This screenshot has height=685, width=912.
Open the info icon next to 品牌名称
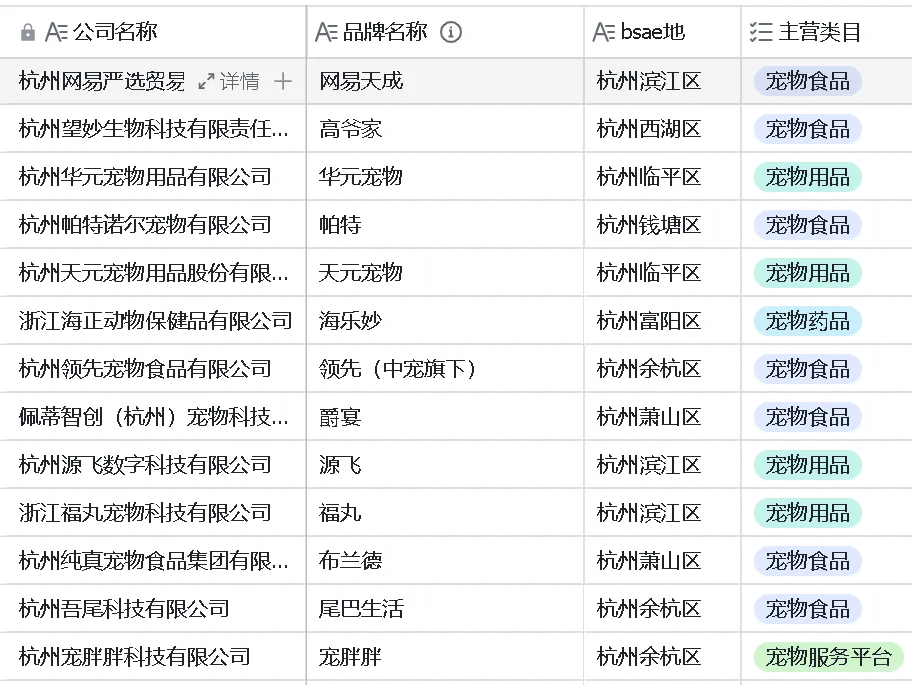point(451,32)
